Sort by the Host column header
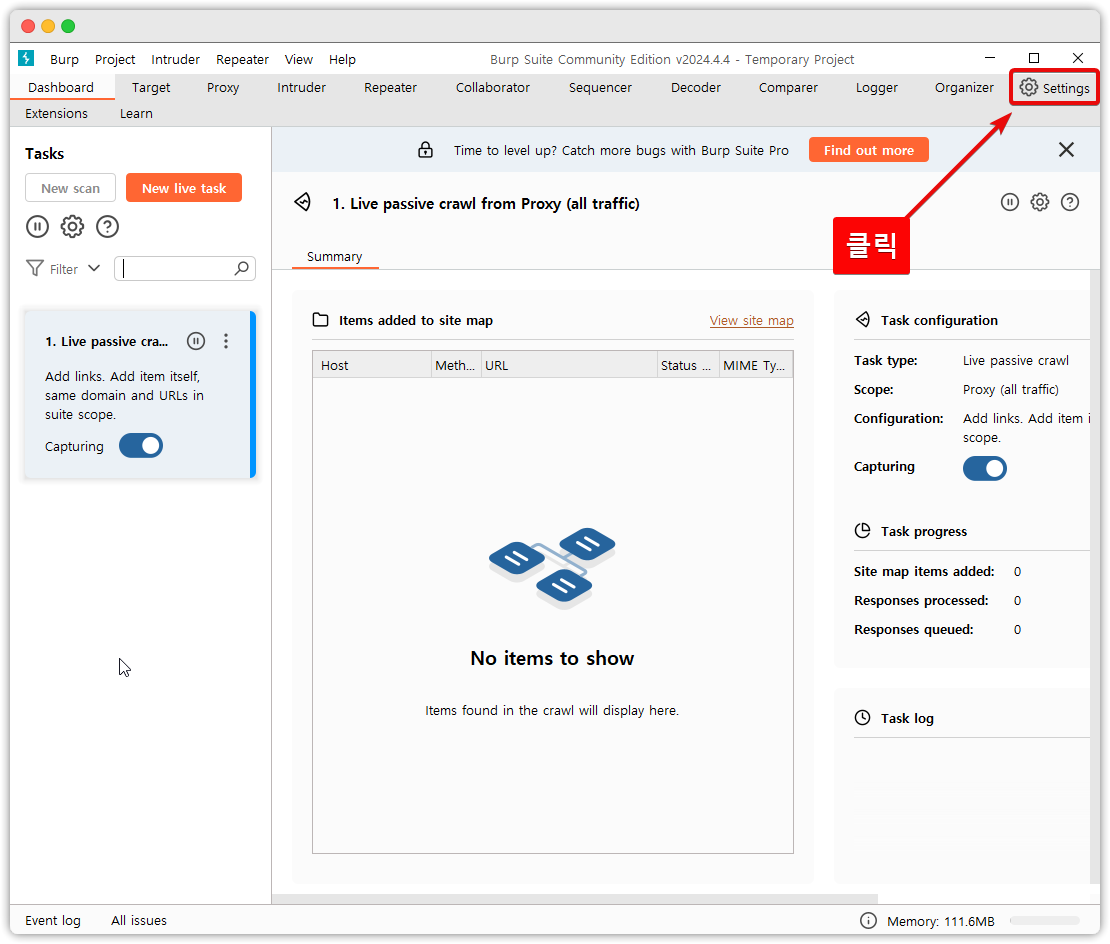 [x=372, y=365]
